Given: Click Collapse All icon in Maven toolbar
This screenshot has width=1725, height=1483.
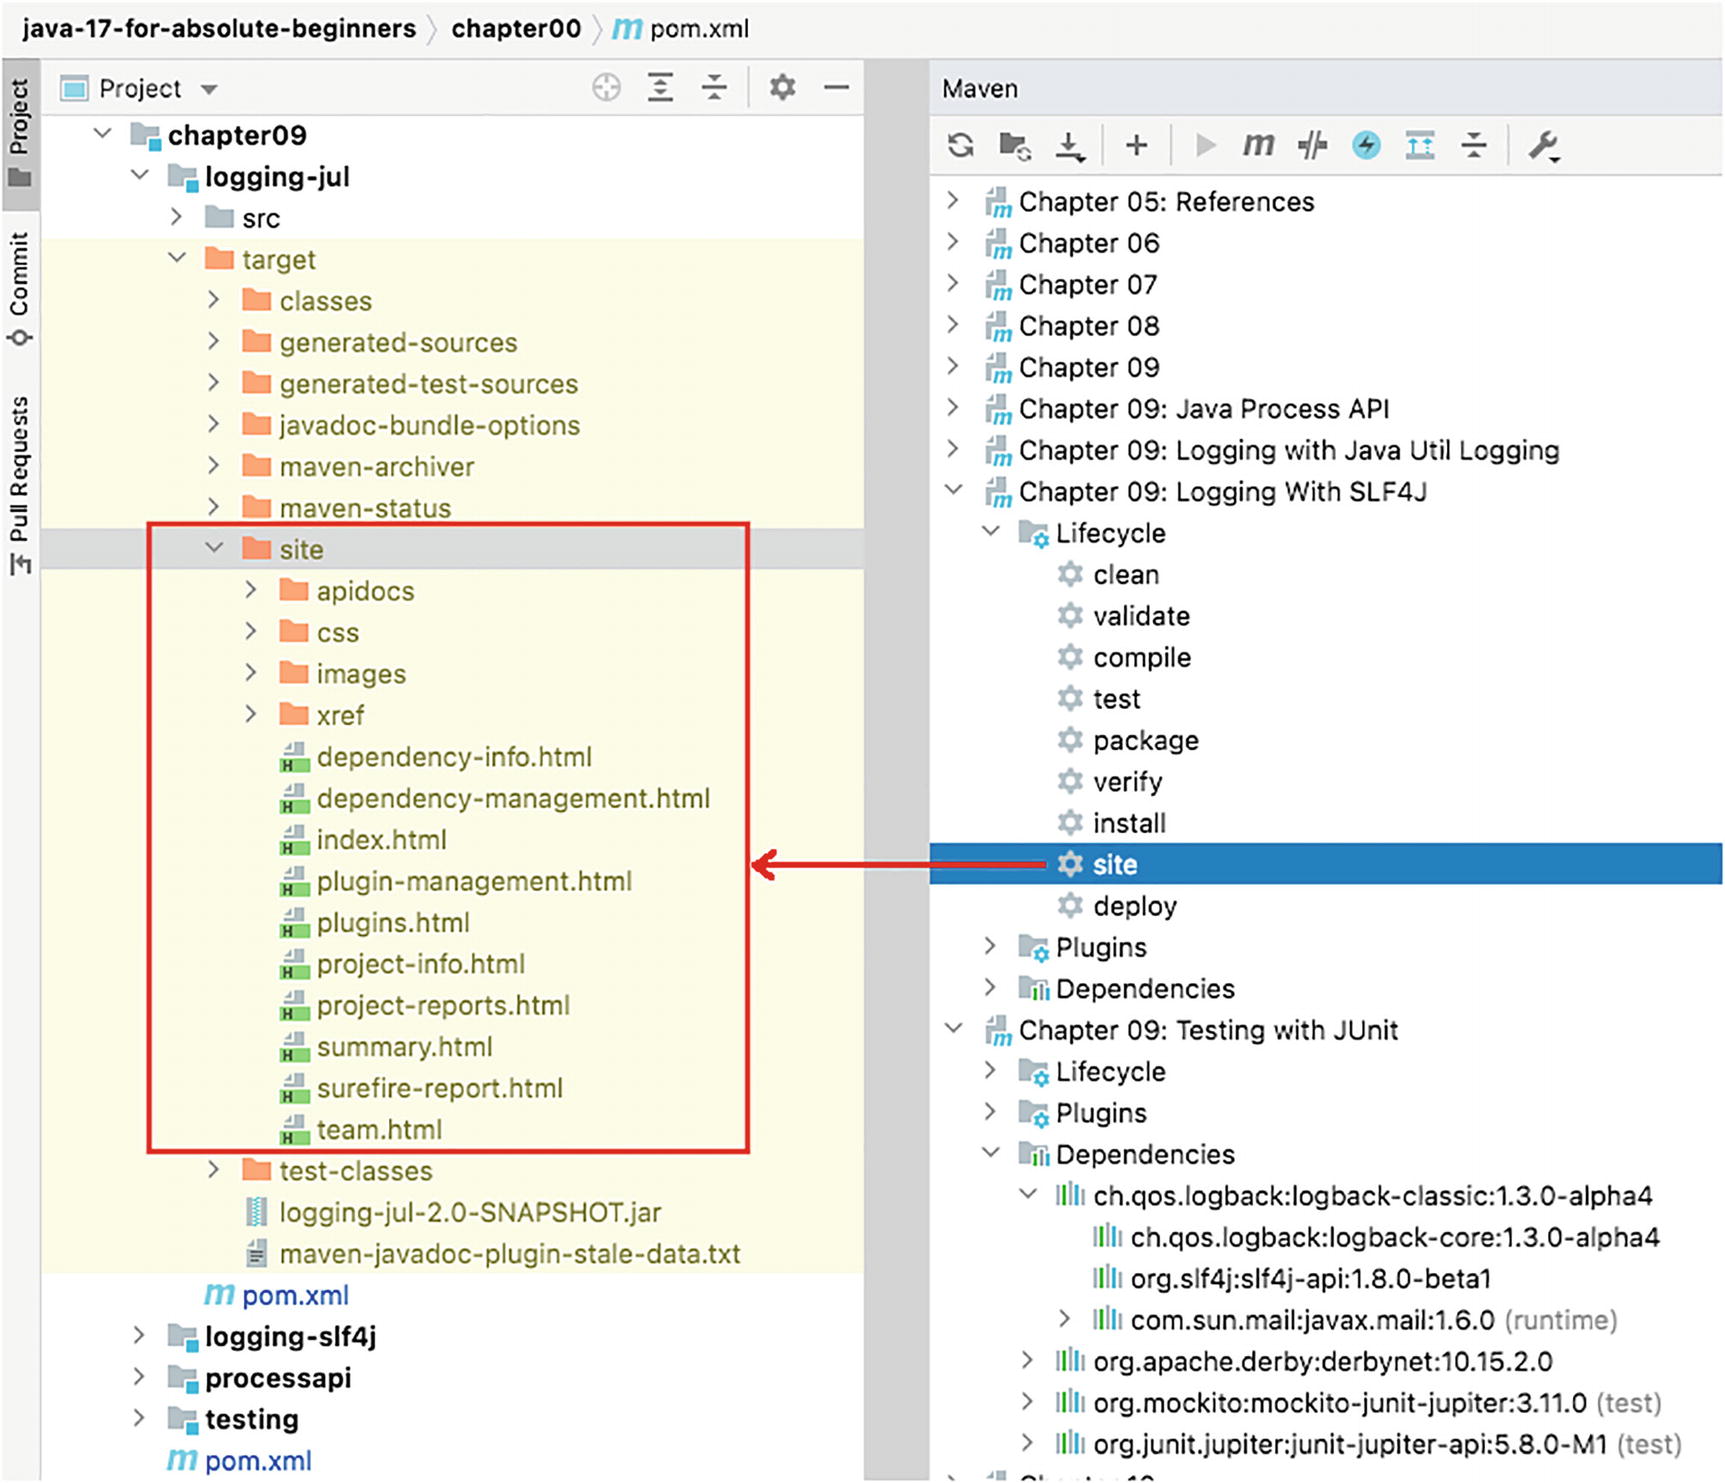Looking at the screenshot, I should coord(1474,146).
